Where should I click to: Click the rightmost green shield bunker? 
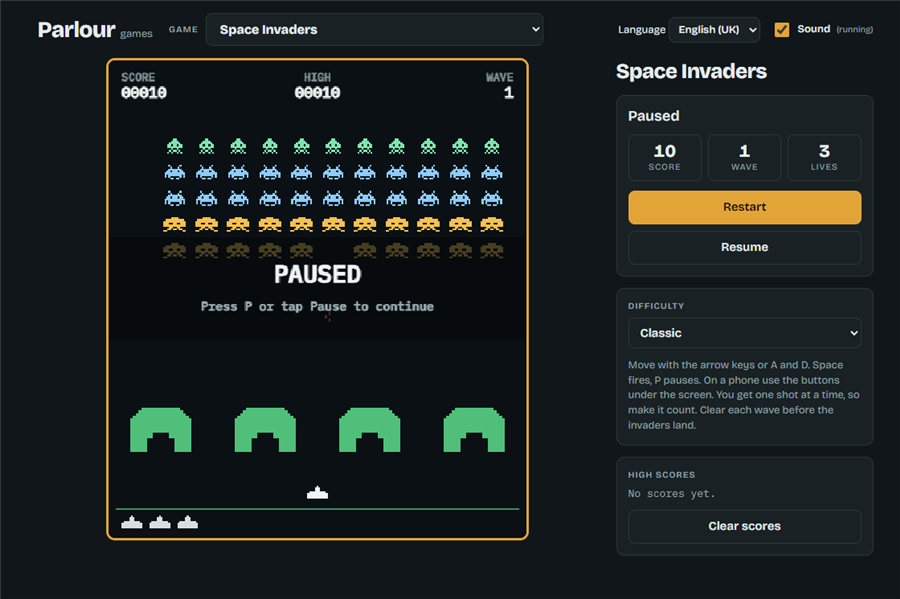(474, 430)
